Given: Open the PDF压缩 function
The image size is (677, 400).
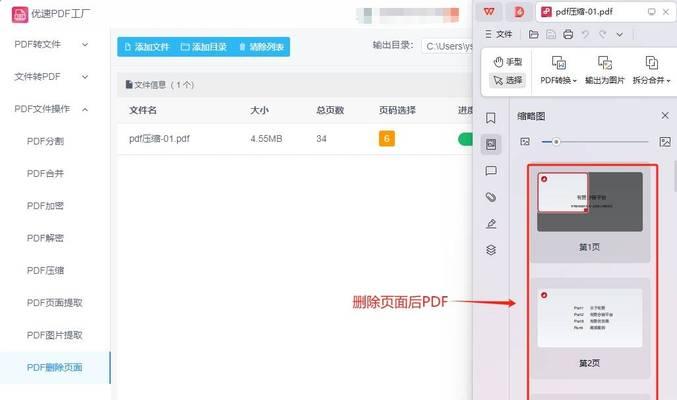Looking at the screenshot, I should click(x=45, y=270).
